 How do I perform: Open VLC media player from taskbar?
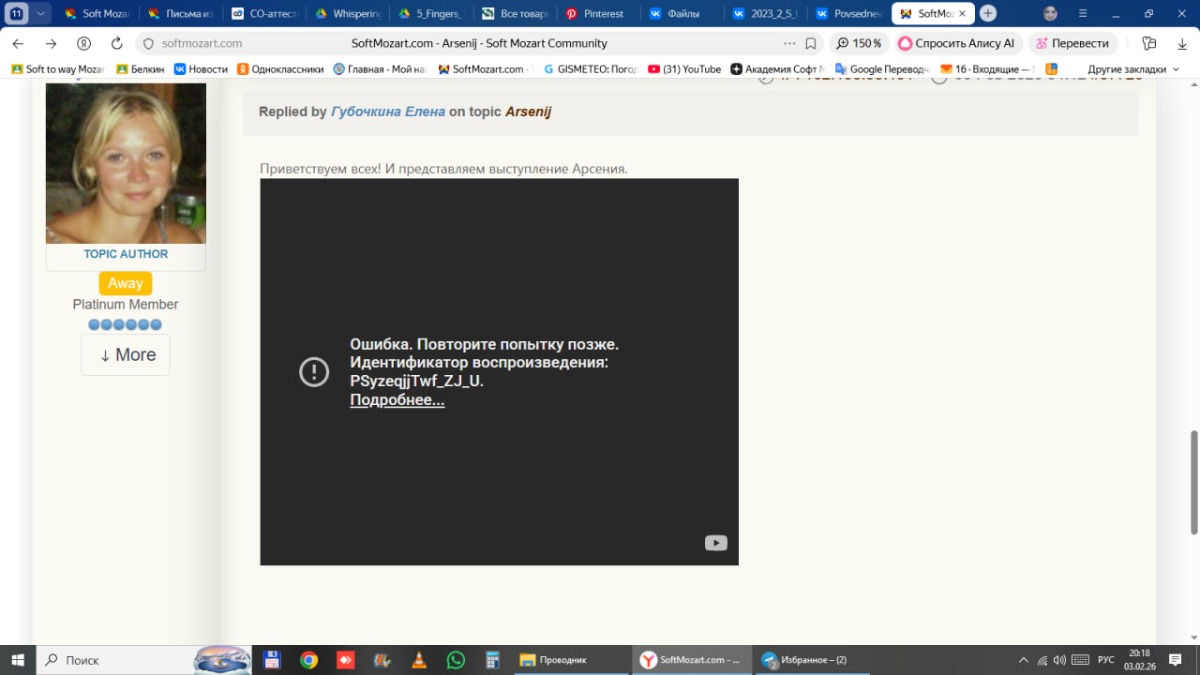(418, 660)
